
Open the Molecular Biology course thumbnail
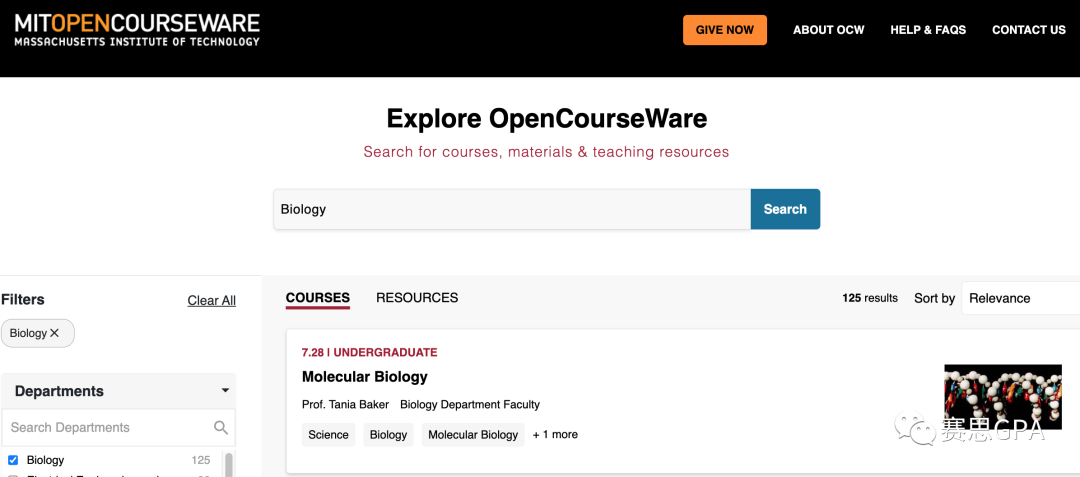[x=1003, y=397]
